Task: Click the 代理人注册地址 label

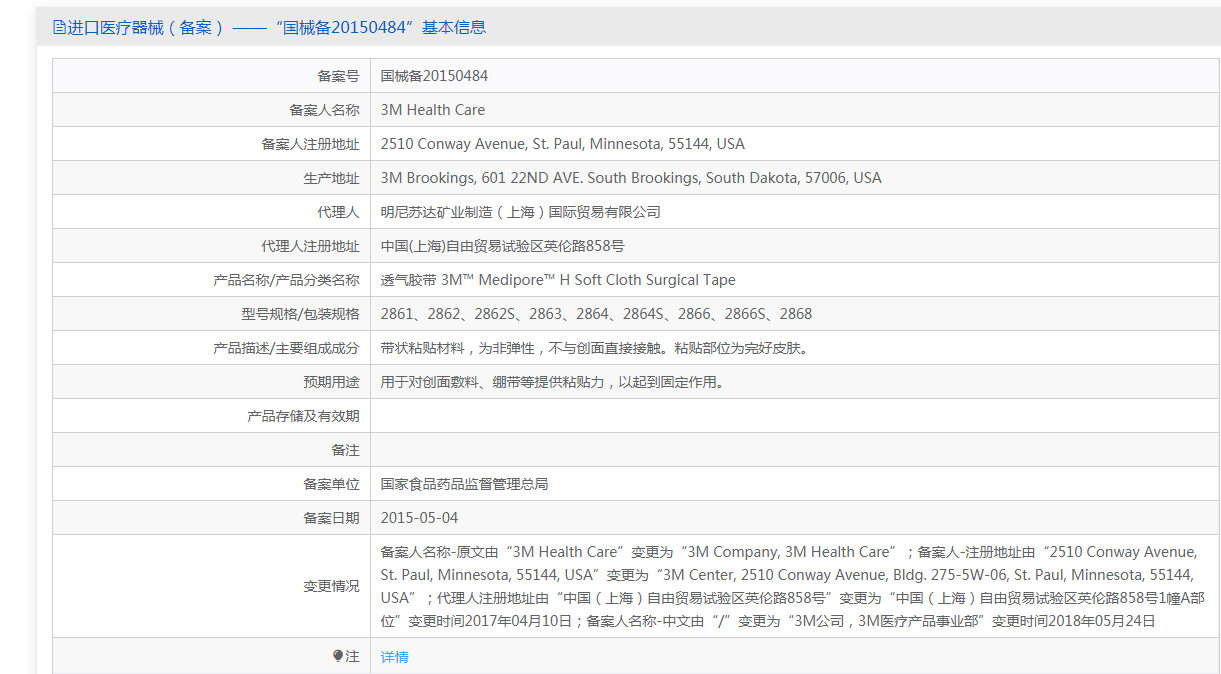Action: [x=310, y=246]
